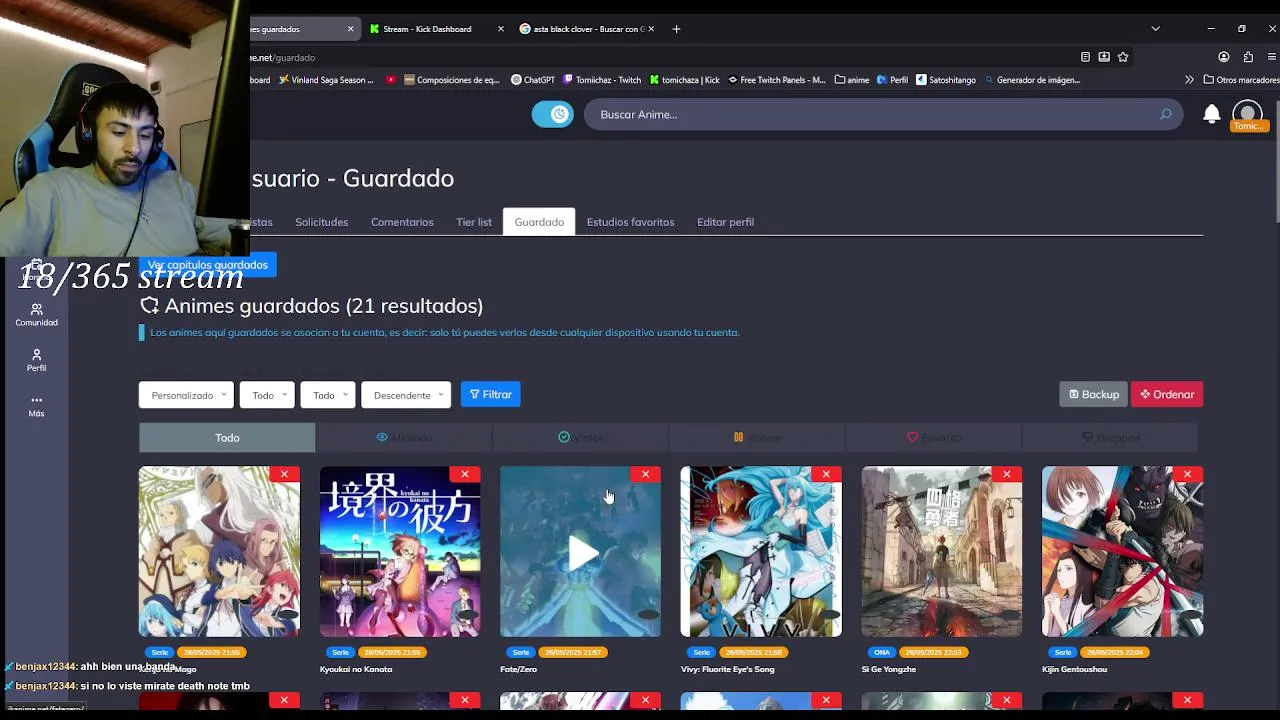Click the install app icon in address bar
The width and height of the screenshot is (1280, 720).
click(1104, 57)
